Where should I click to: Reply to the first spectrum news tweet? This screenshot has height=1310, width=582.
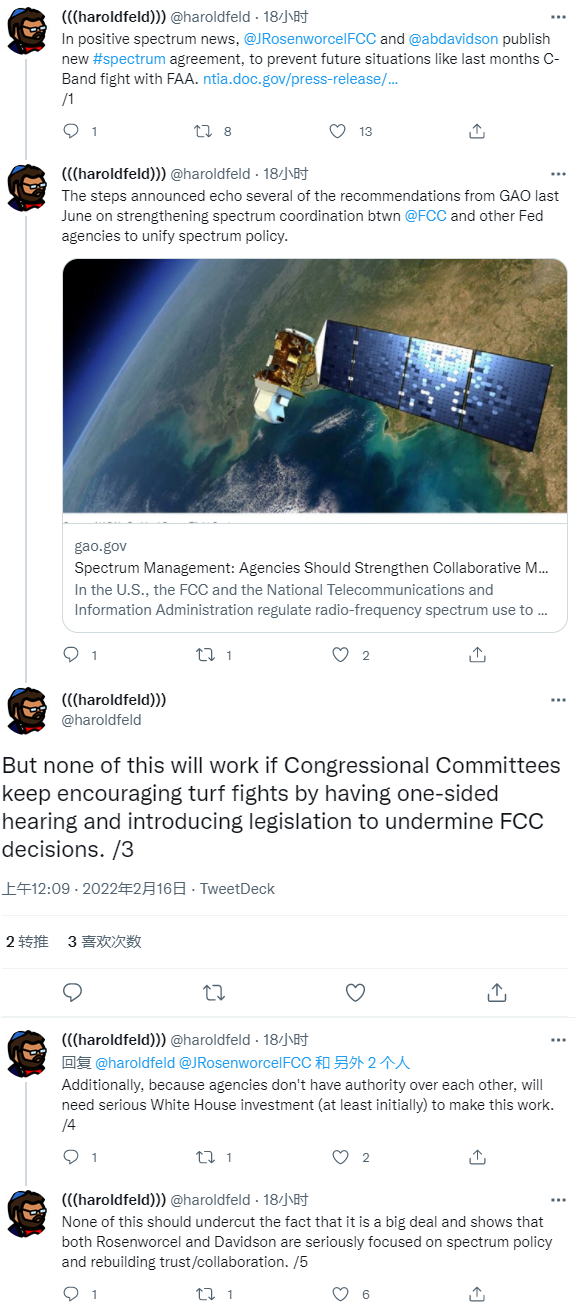69,130
